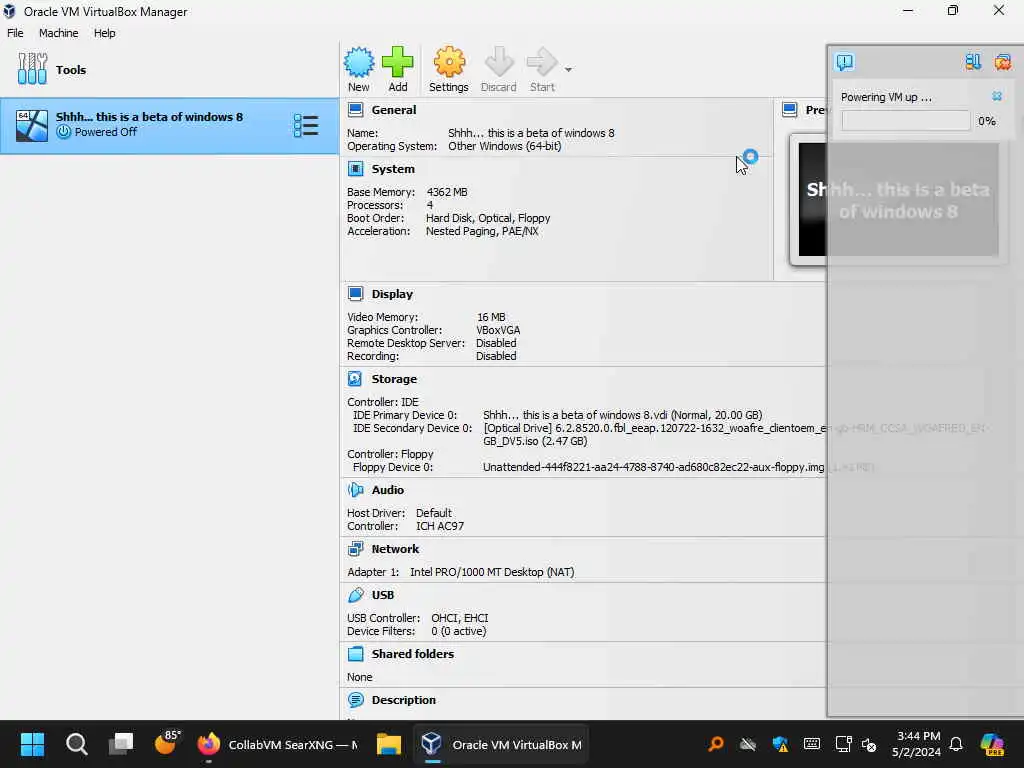This screenshot has width=1024, height=768.
Task: Open the clock showing 3:44 PM
Action: point(916,744)
